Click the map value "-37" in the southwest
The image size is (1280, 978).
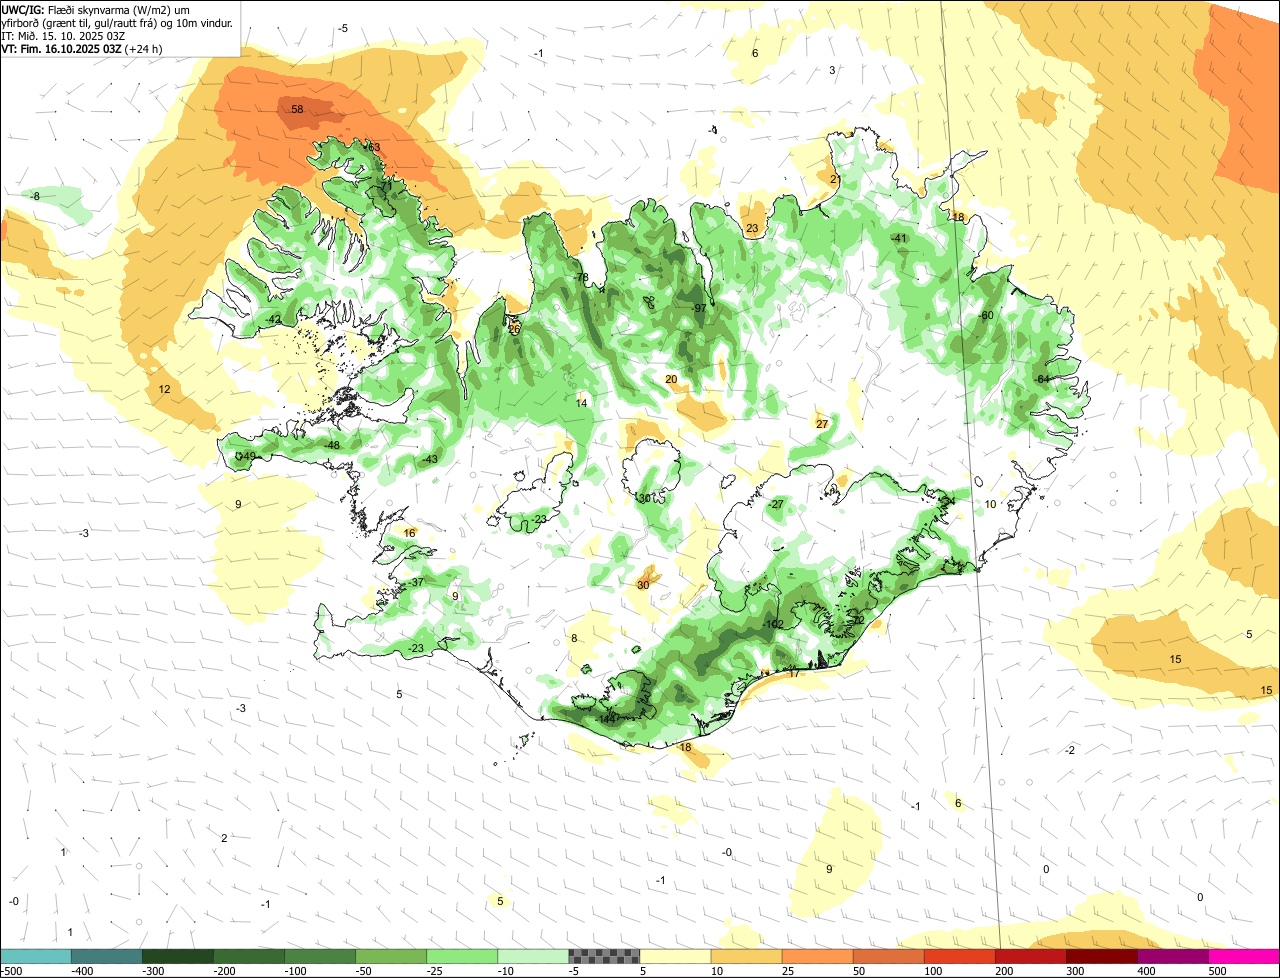(x=416, y=583)
